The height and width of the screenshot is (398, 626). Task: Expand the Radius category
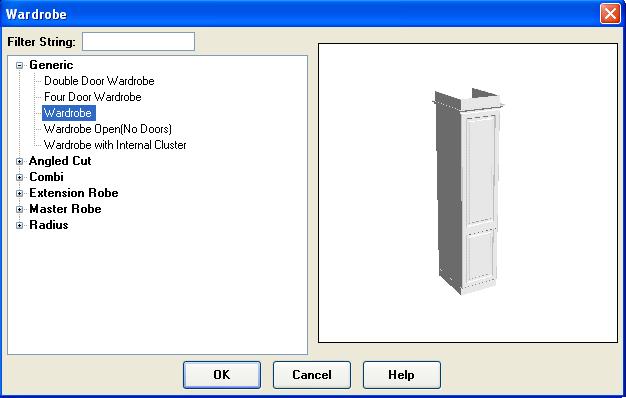click(x=19, y=225)
